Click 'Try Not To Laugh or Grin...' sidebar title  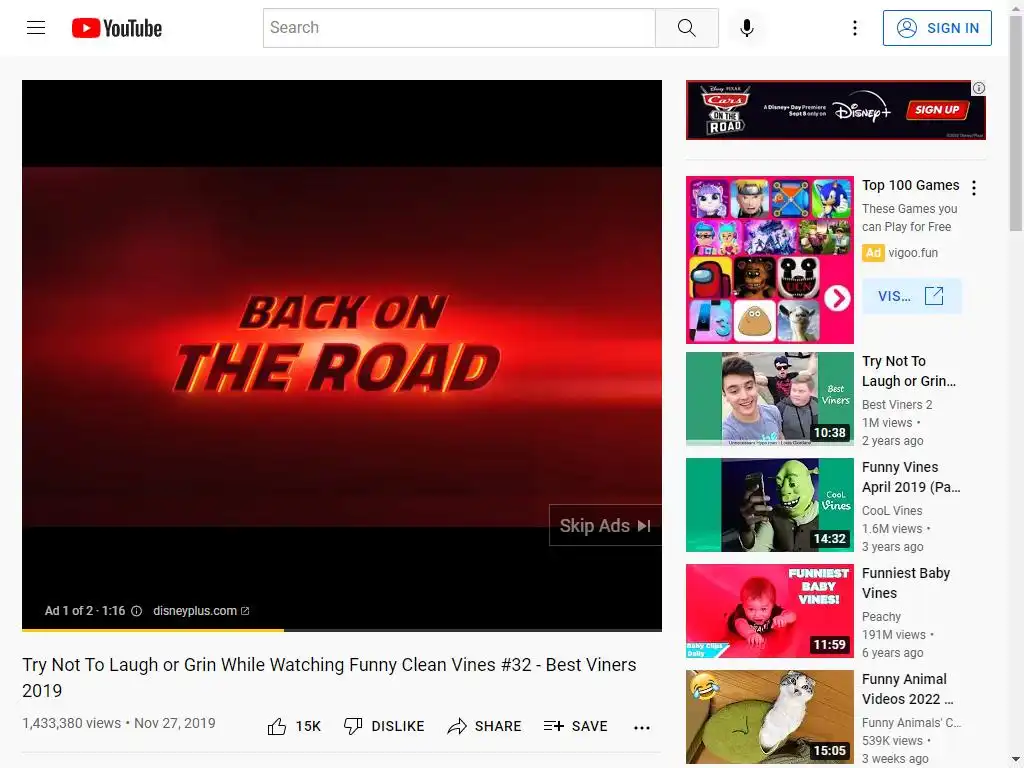(909, 371)
